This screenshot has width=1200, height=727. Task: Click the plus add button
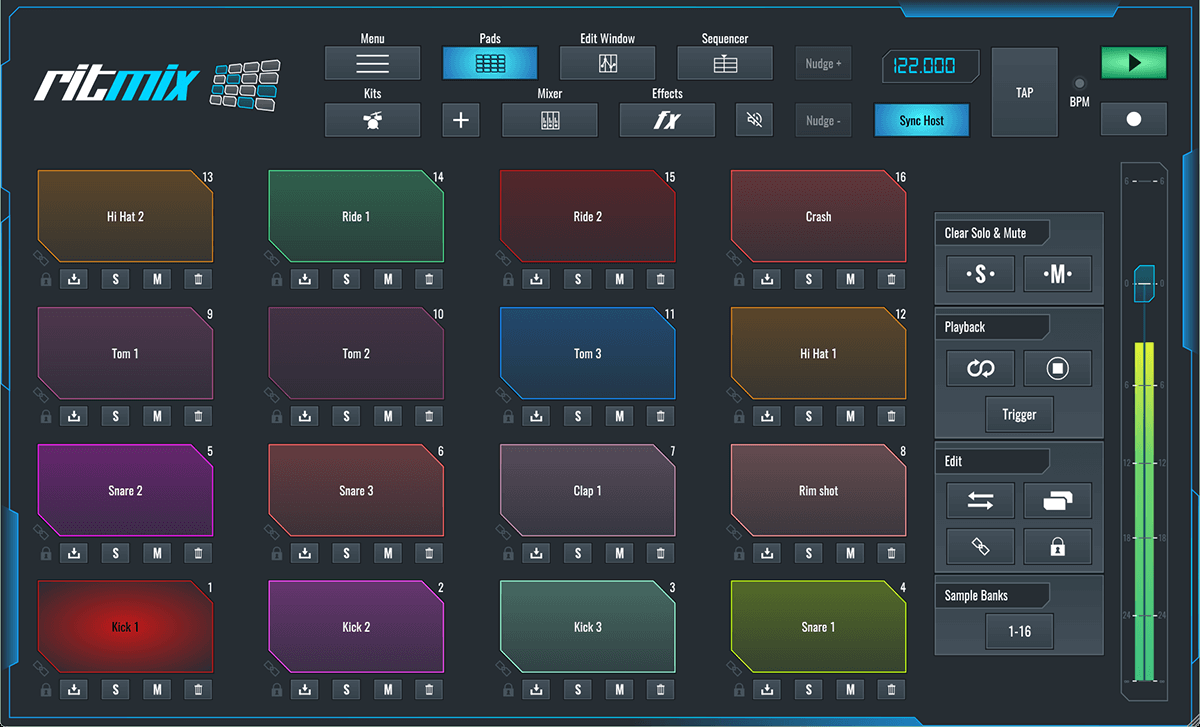[x=461, y=120]
